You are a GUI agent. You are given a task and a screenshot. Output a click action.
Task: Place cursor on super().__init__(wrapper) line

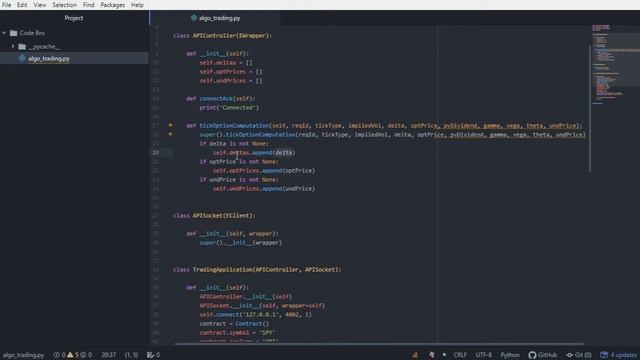click(240, 242)
